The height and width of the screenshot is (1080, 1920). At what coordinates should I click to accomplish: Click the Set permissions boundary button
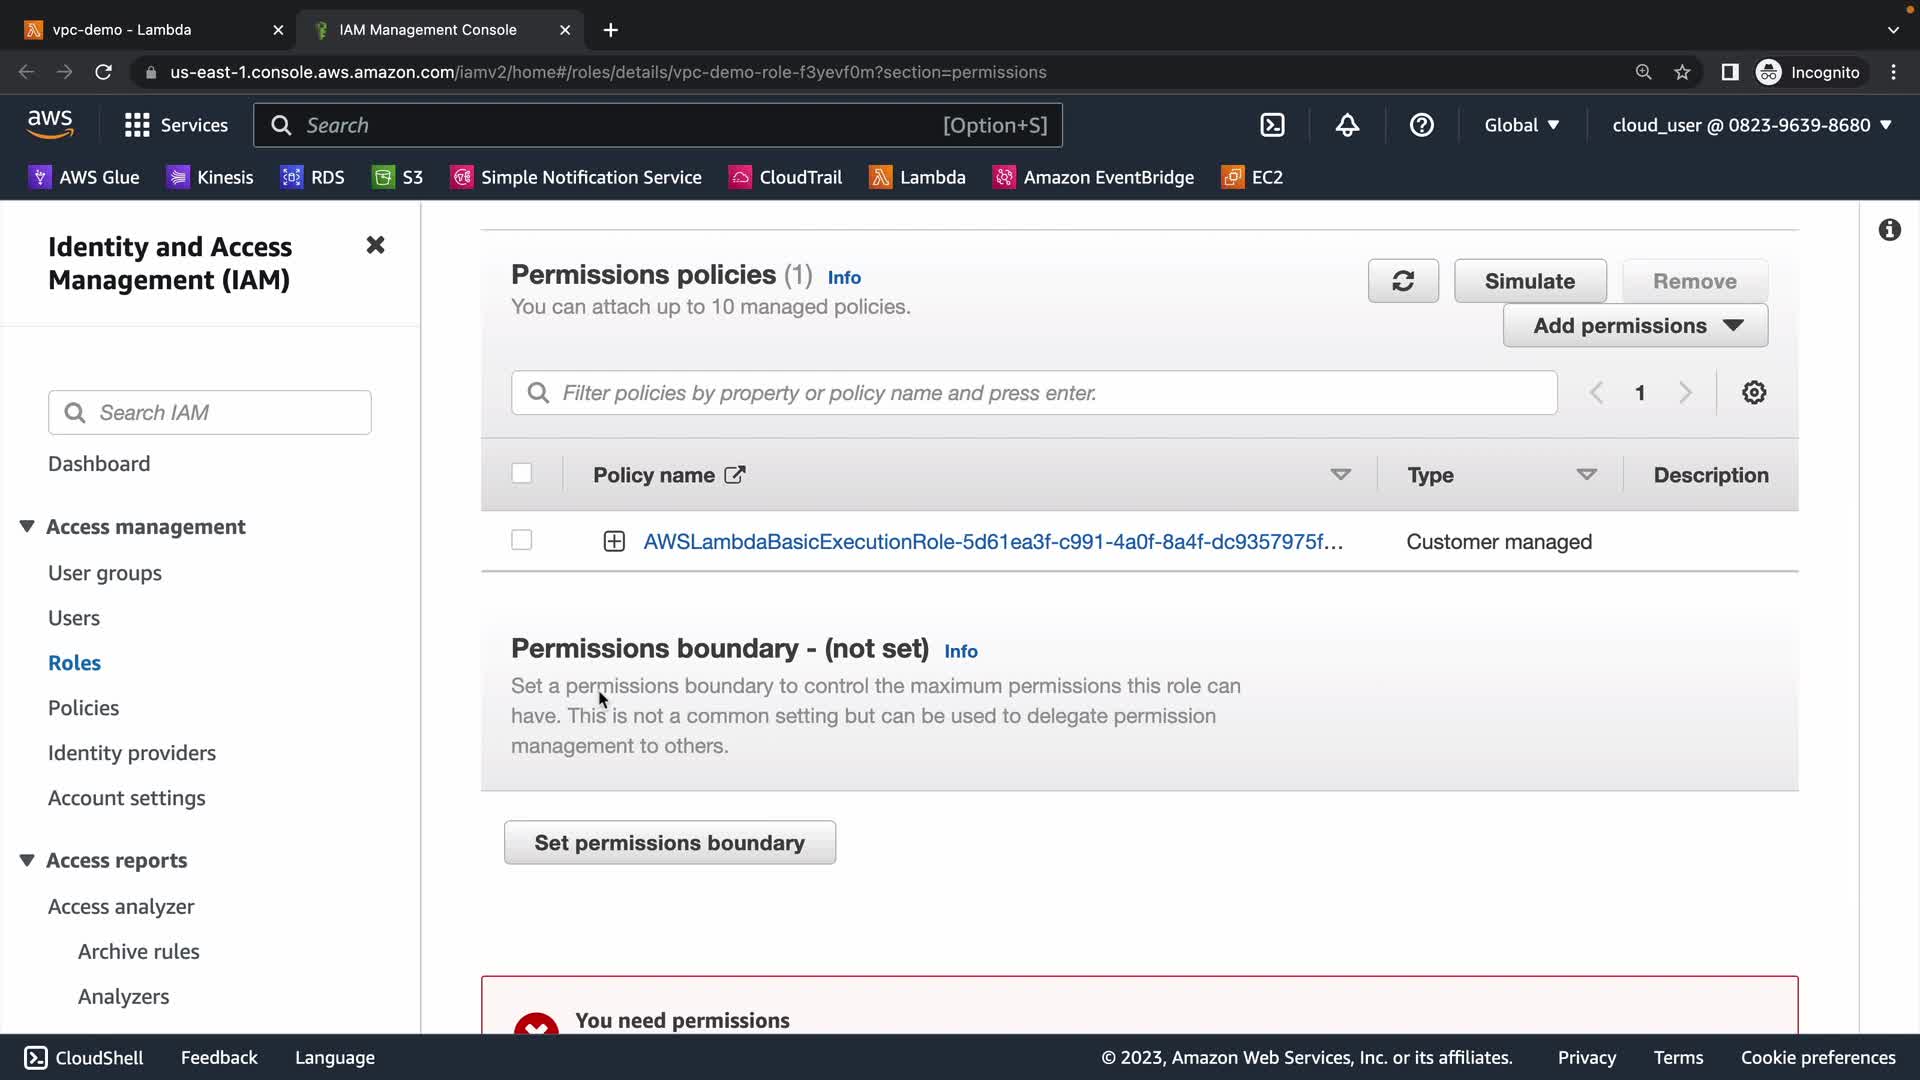pos(669,843)
